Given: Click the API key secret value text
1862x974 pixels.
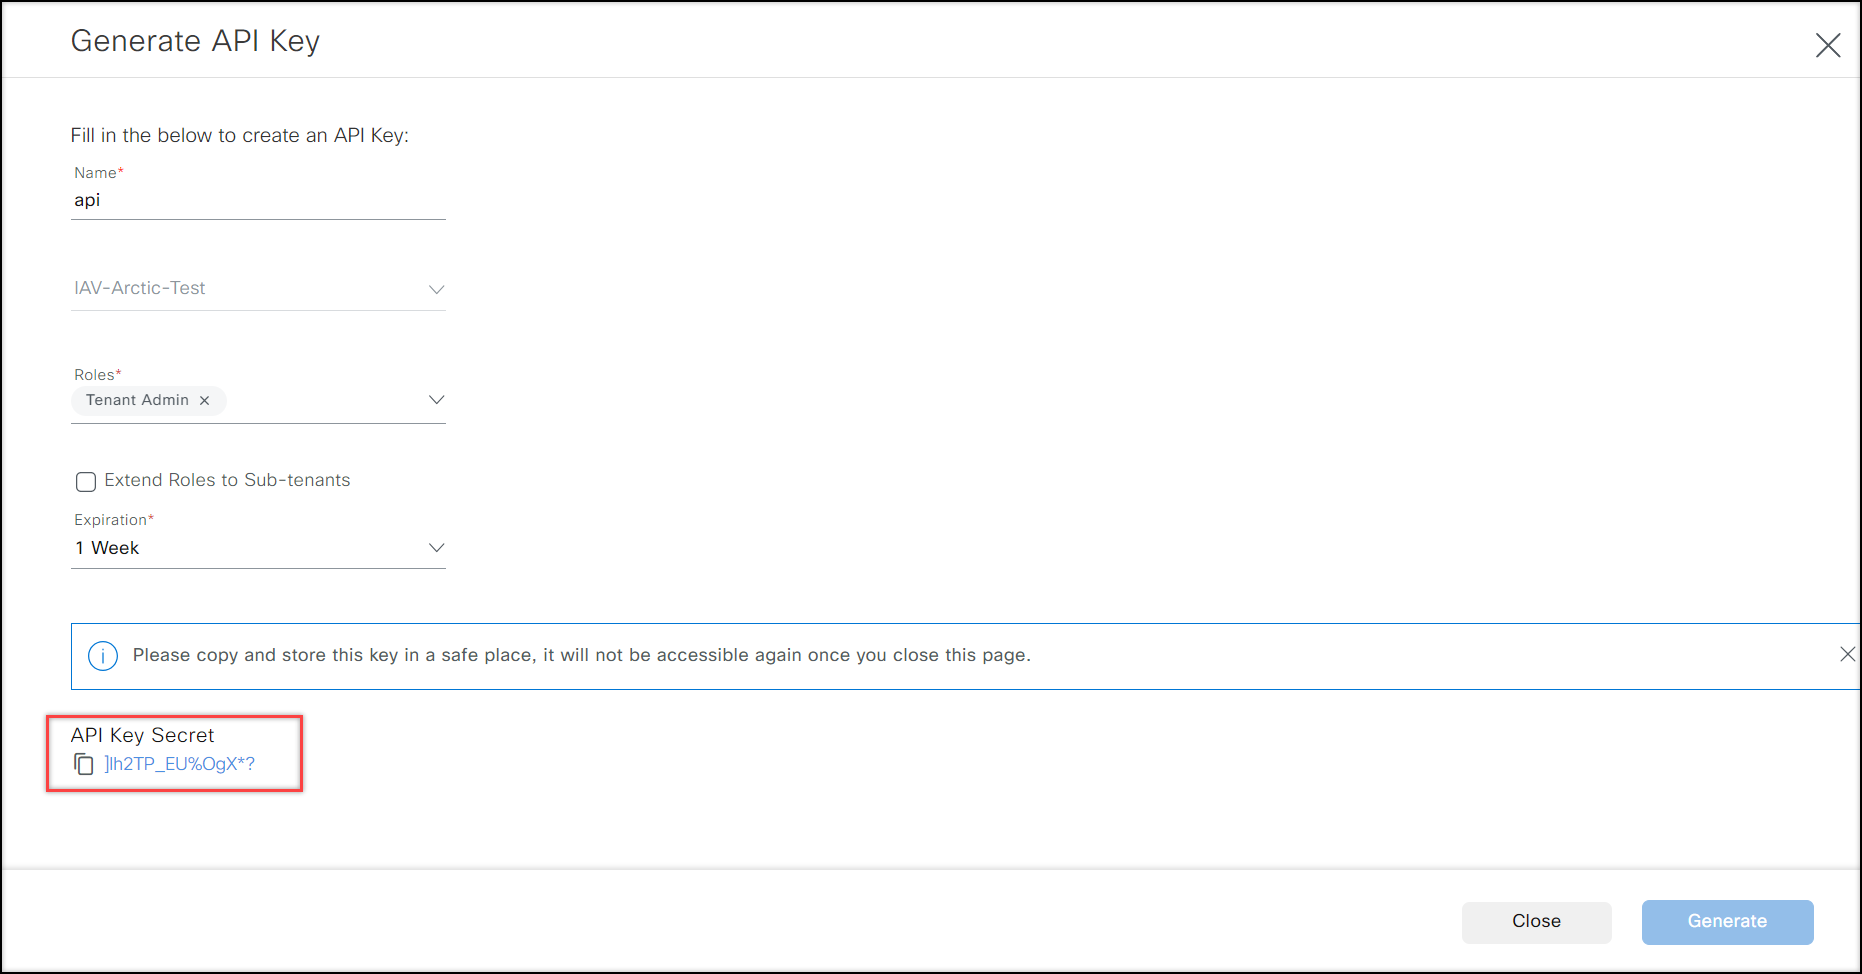Looking at the screenshot, I should point(180,764).
